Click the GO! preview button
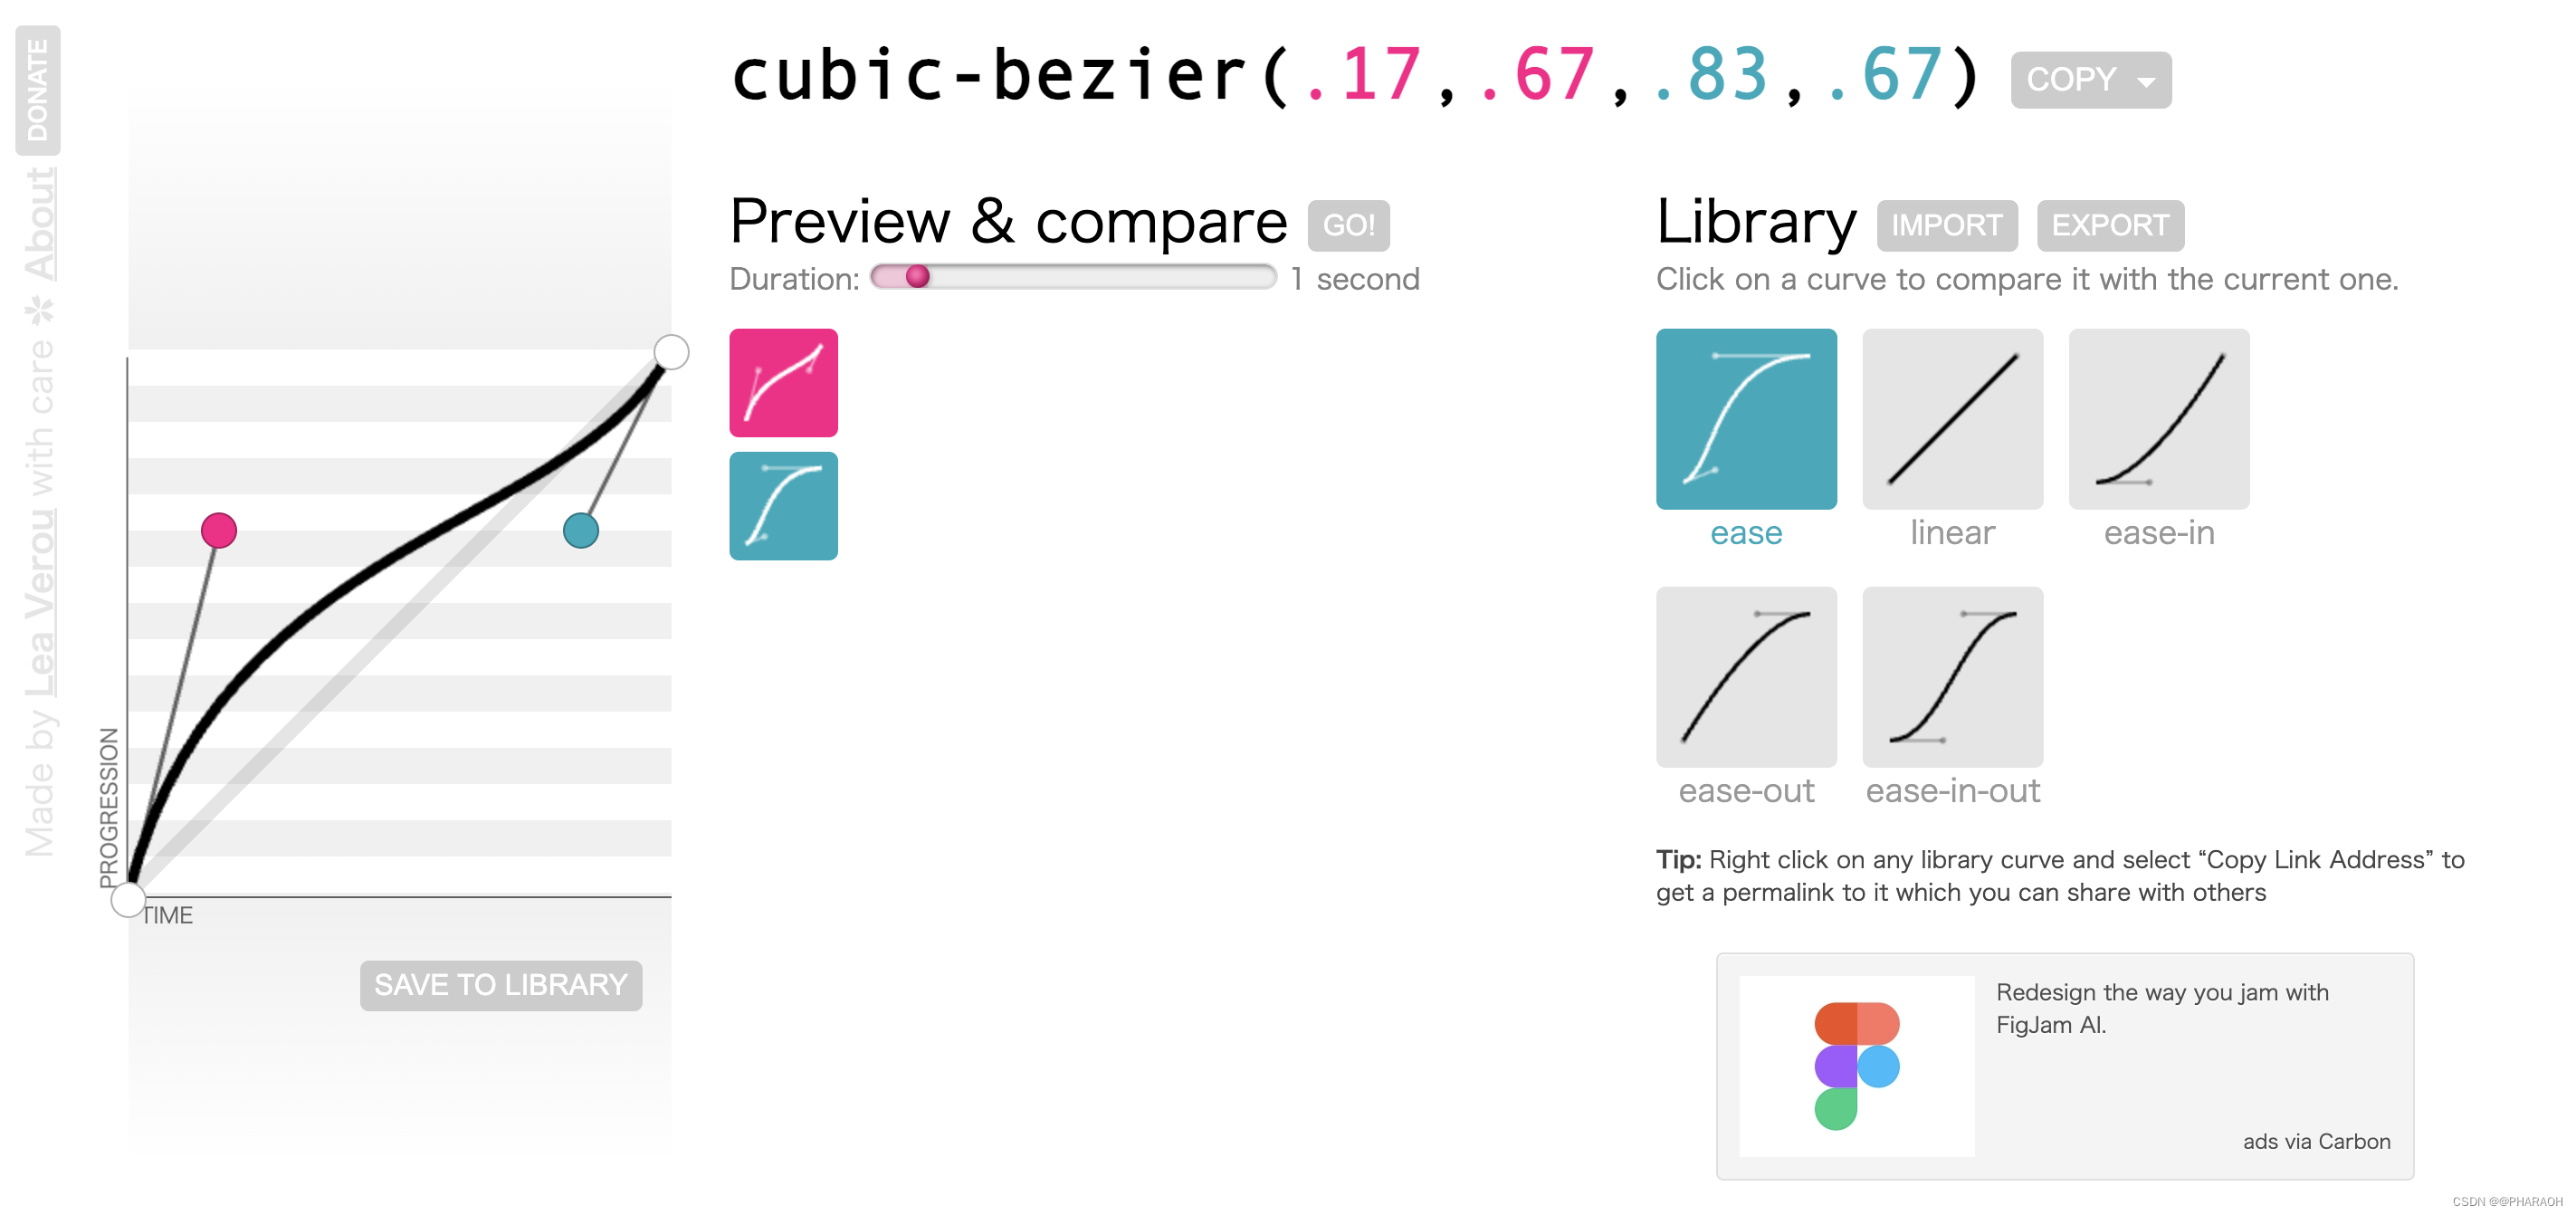2576x1215 pixels. [x=1347, y=222]
